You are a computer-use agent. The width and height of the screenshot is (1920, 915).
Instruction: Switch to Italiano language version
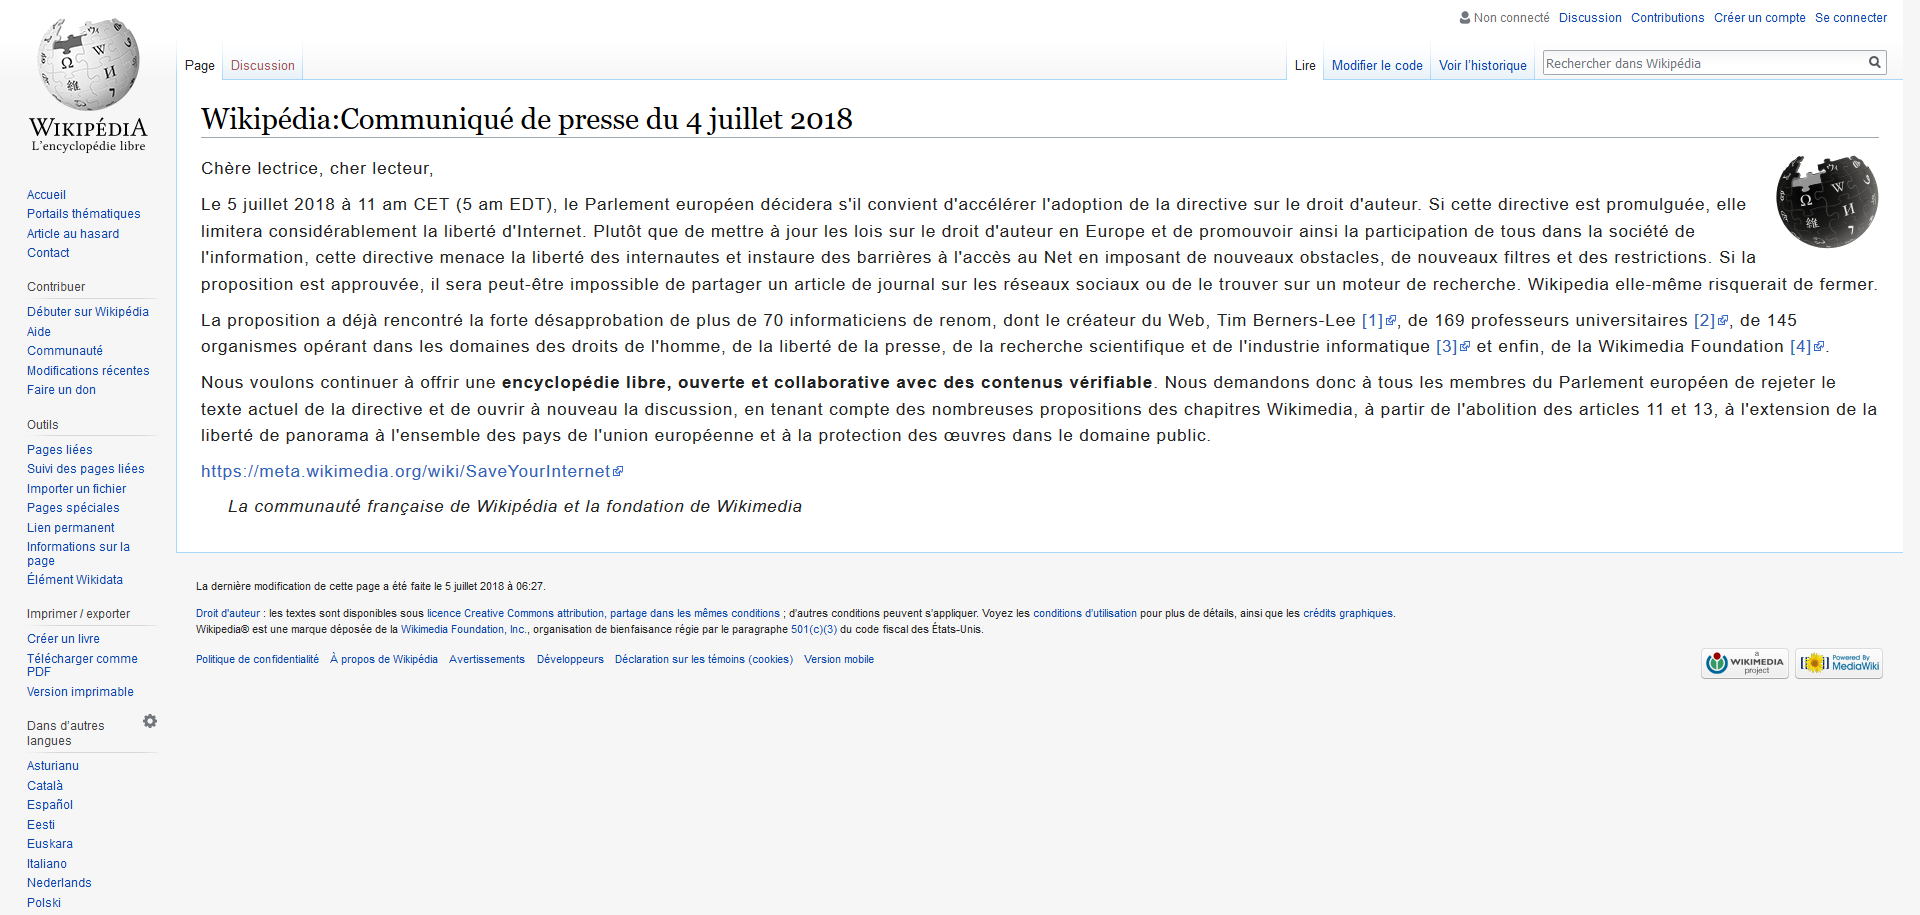[x=47, y=864]
